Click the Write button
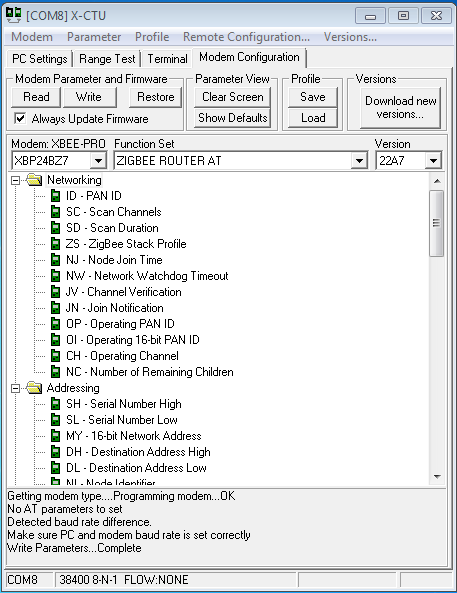This screenshot has height=593, width=457. click(x=89, y=97)
